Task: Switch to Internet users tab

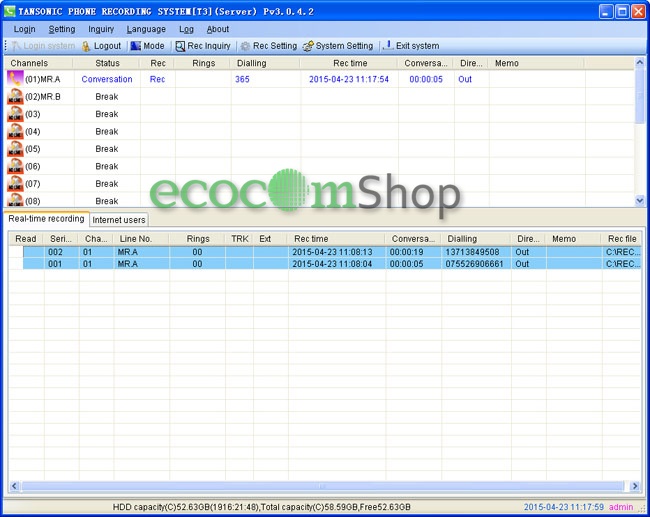Action: pos(119,220)
